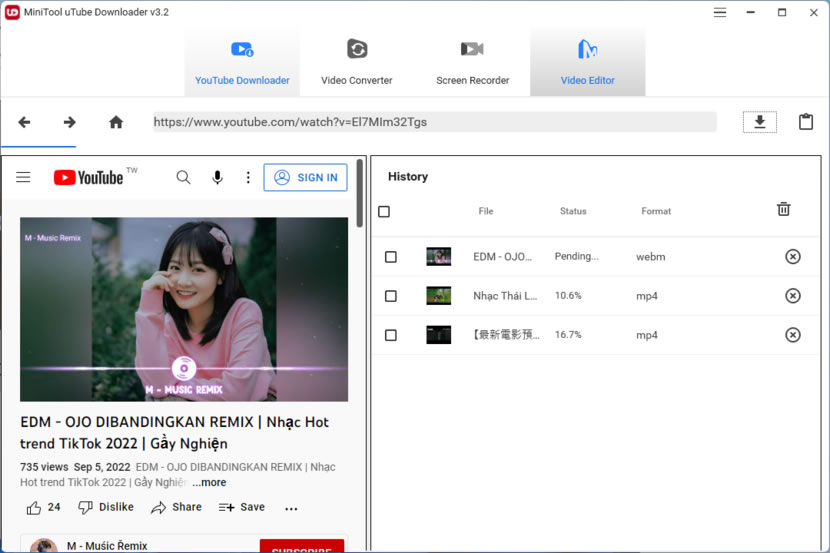Check the box for EDM - OJO row

tap(391, 257)
